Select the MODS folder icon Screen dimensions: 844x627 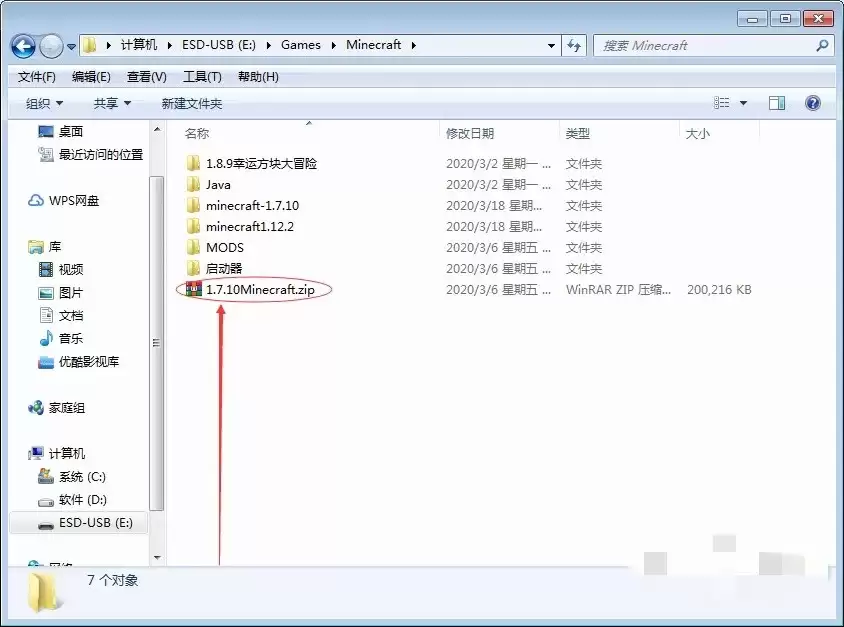(193, 248)
